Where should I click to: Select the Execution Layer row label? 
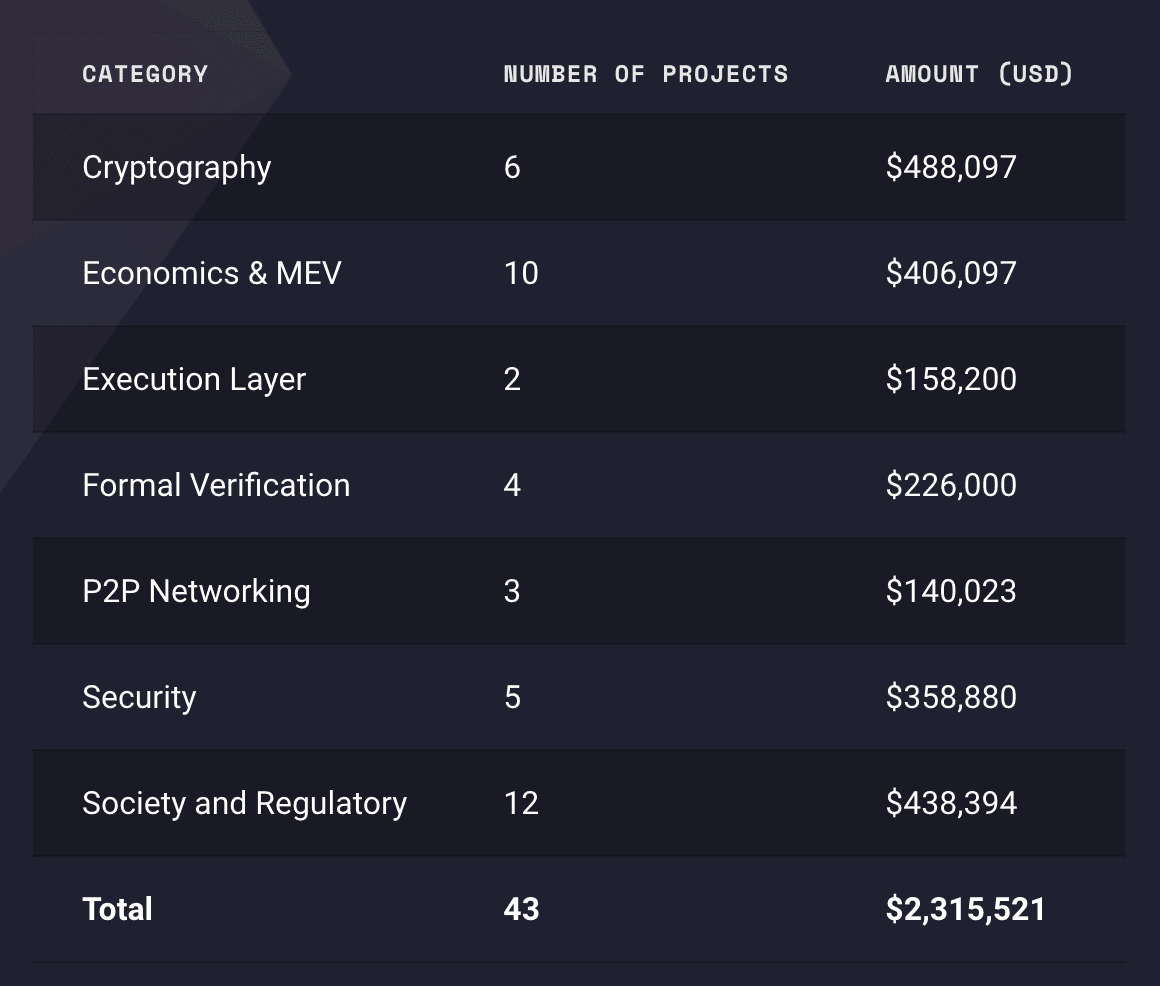194,379
